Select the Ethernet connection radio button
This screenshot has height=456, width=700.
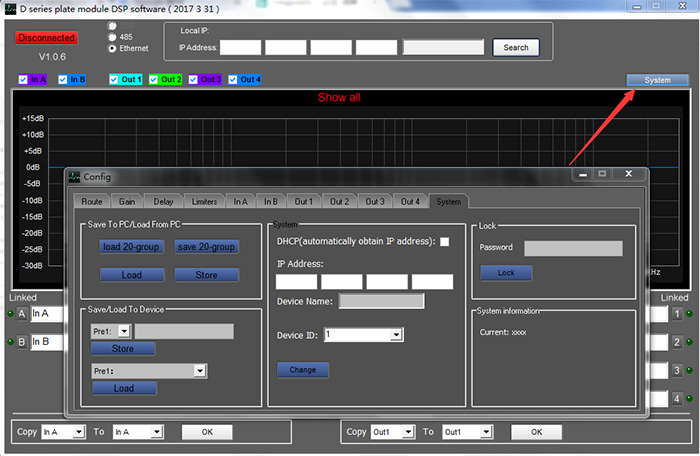click(112, 48)
